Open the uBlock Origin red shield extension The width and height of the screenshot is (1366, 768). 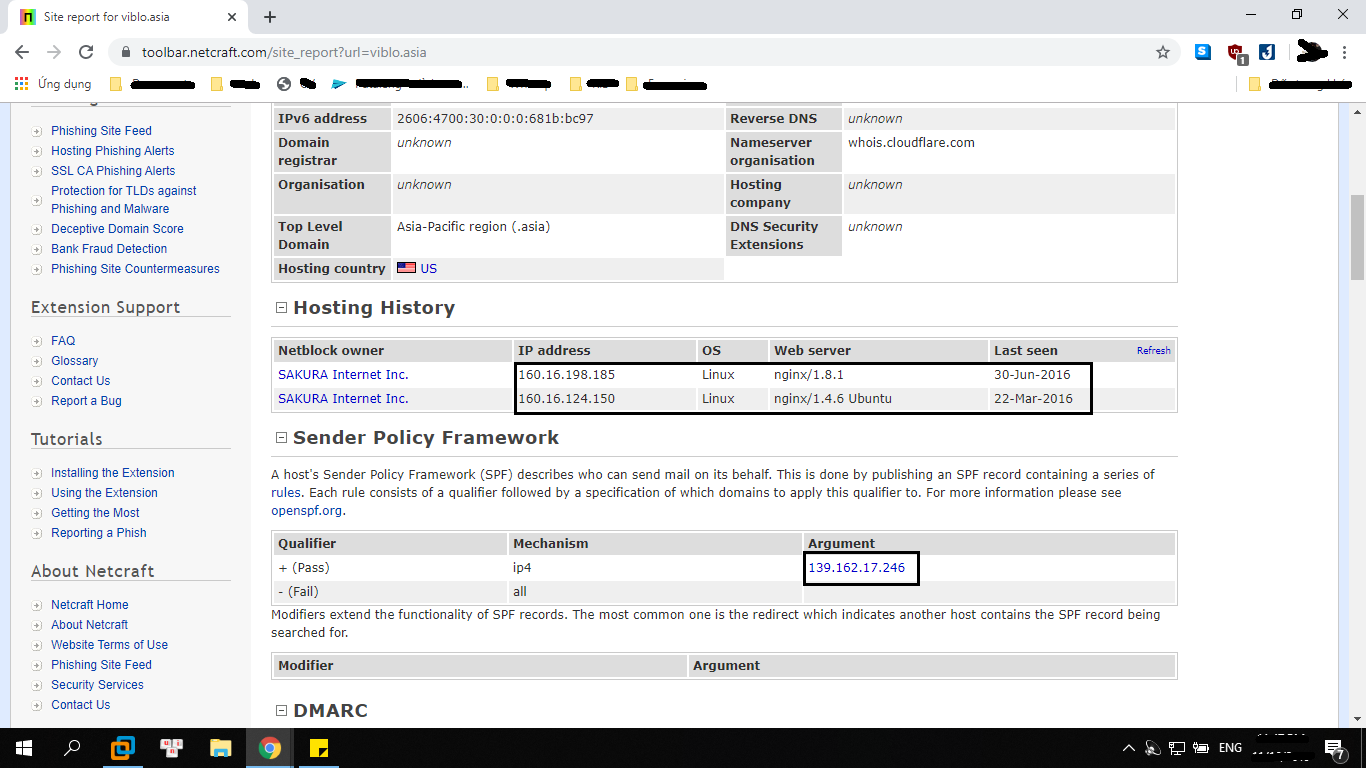(1236, 53)
